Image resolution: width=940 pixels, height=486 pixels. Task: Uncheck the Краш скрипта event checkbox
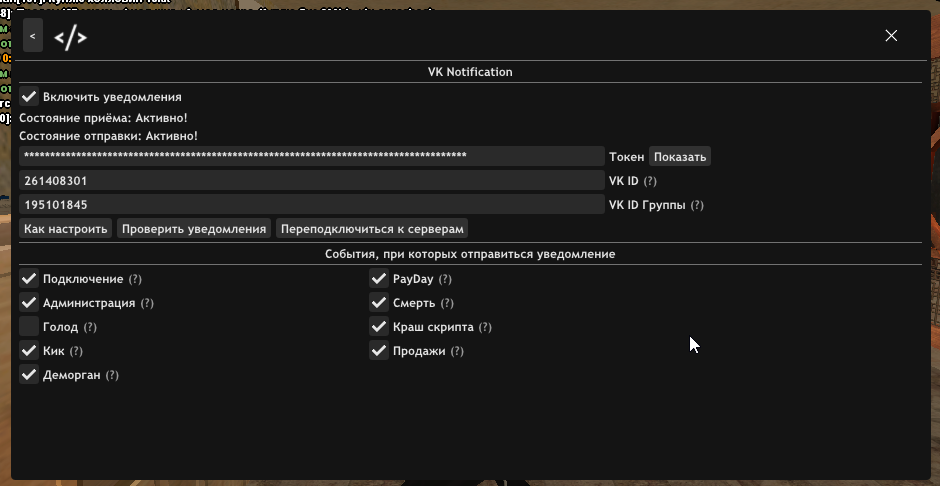379,327
